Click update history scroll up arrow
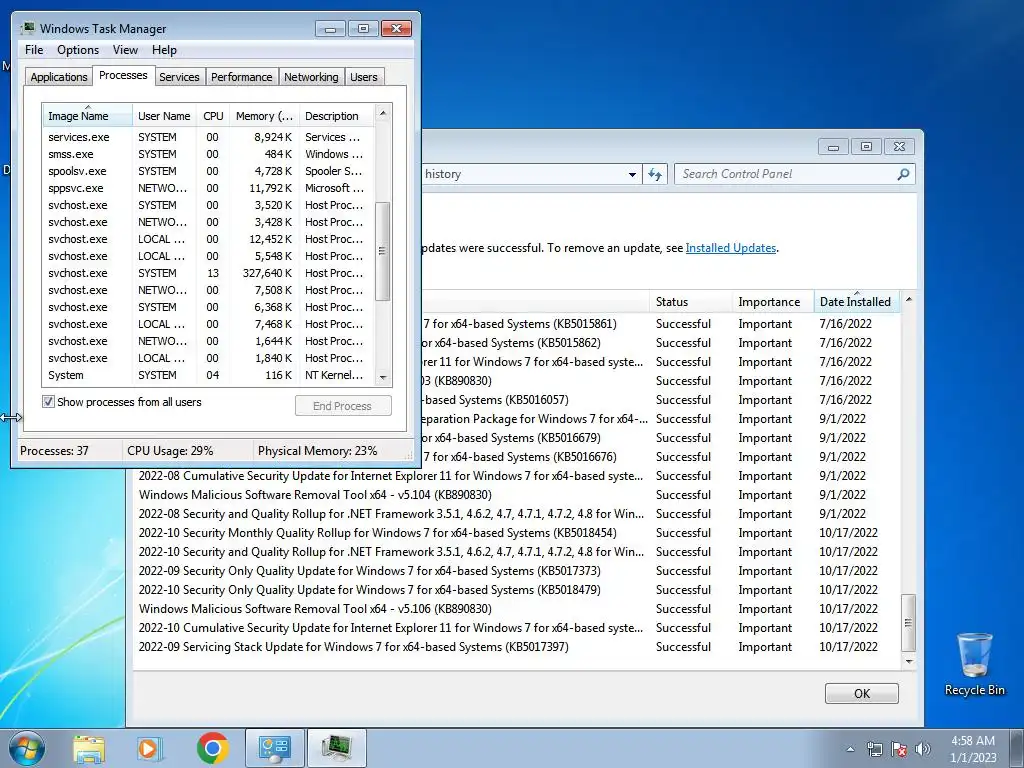This screenshot has height=768, width=1024. (x=908, y=300)
